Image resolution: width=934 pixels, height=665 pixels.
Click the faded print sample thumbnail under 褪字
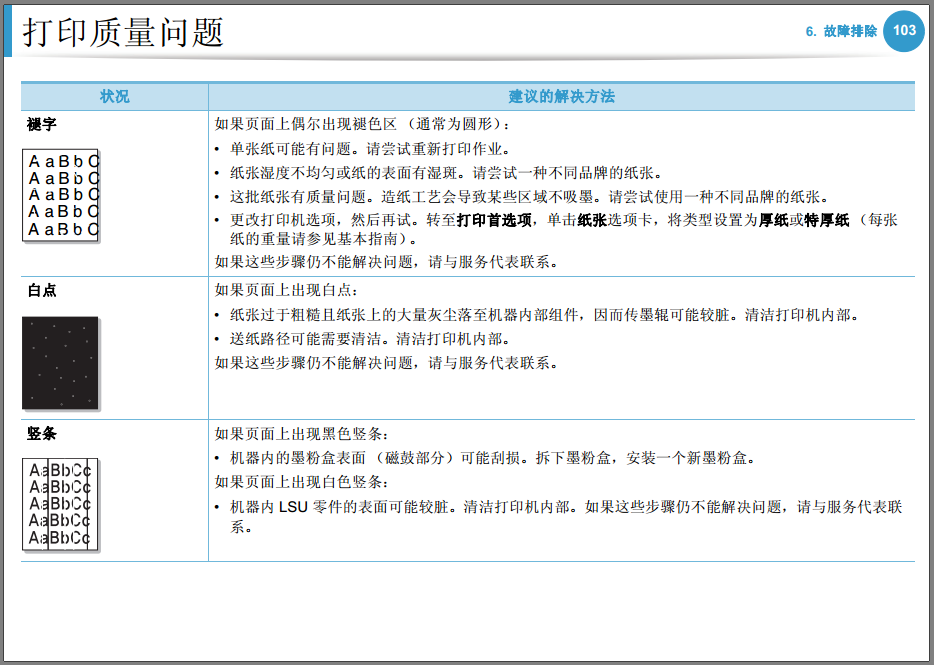pyautogui.click(x=61, y=195)
